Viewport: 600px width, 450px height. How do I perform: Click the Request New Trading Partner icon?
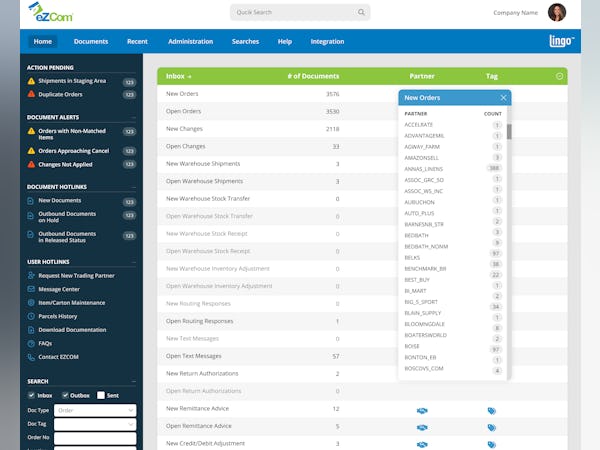point(31,276)
